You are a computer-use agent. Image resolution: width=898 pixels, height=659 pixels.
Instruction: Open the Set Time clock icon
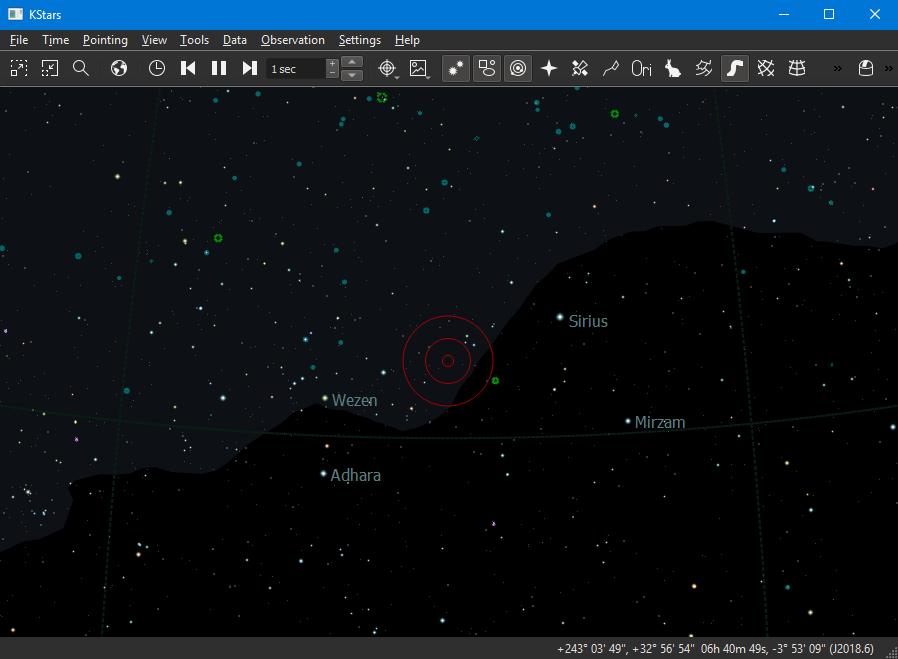156,69
